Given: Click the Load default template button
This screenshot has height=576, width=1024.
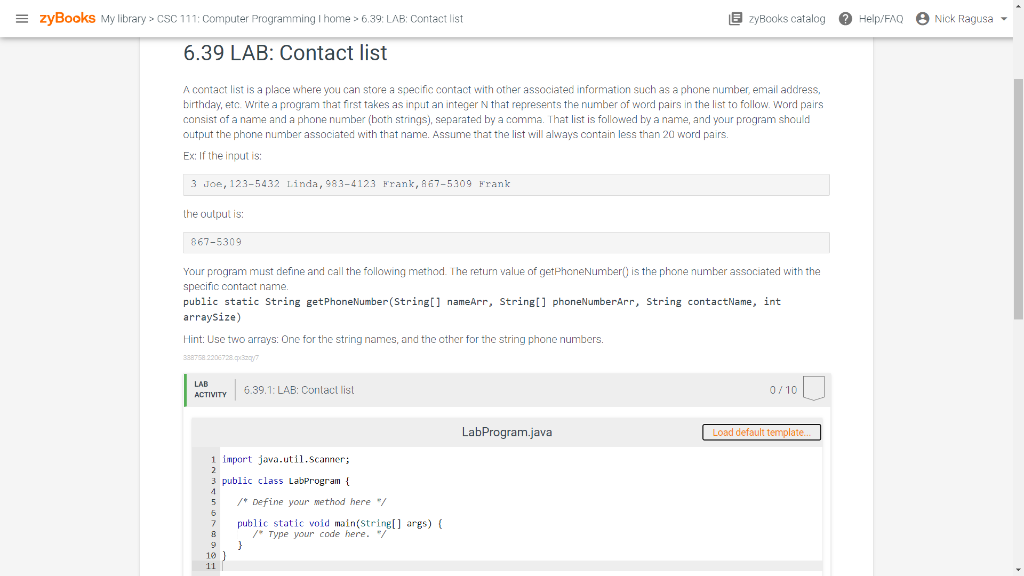Looking at the screenshot, I should tap(761, 432).
